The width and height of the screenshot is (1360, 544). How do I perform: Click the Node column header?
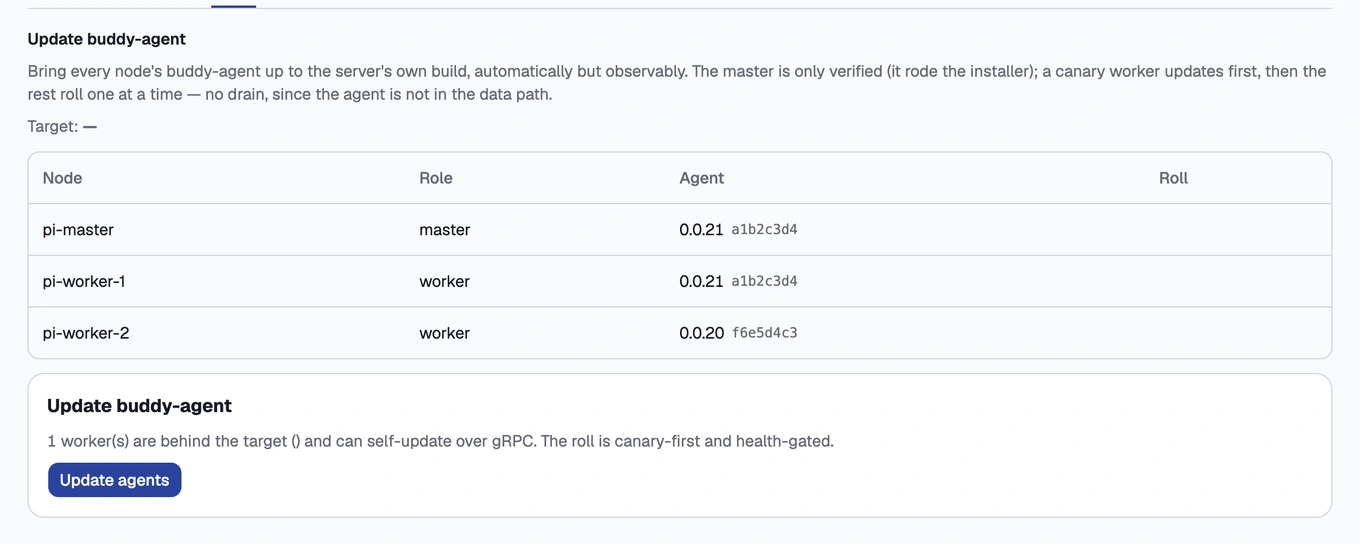62,178
